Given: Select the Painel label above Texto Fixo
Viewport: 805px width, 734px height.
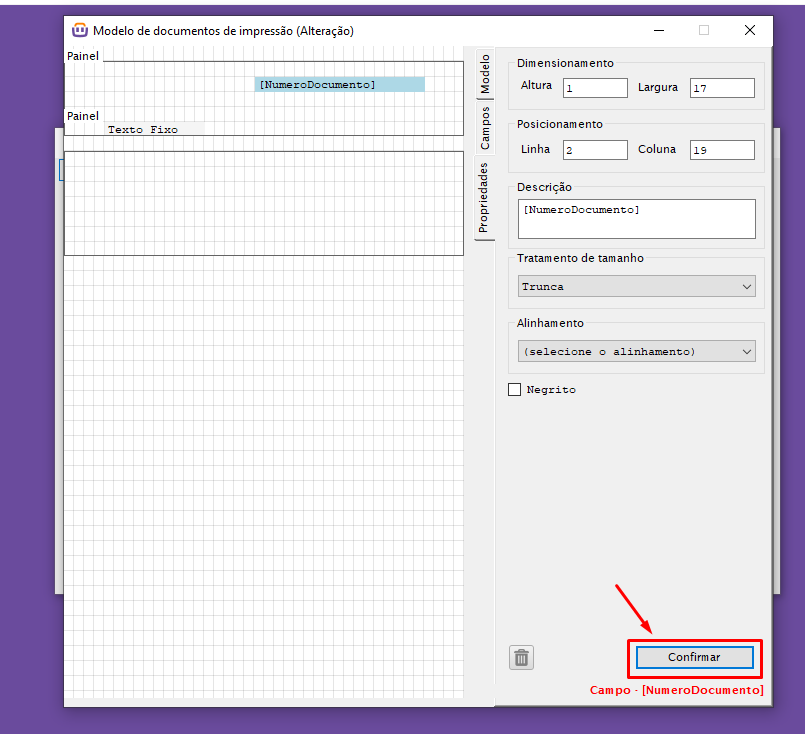Looking at the screenshot, I should click(83, 116).
